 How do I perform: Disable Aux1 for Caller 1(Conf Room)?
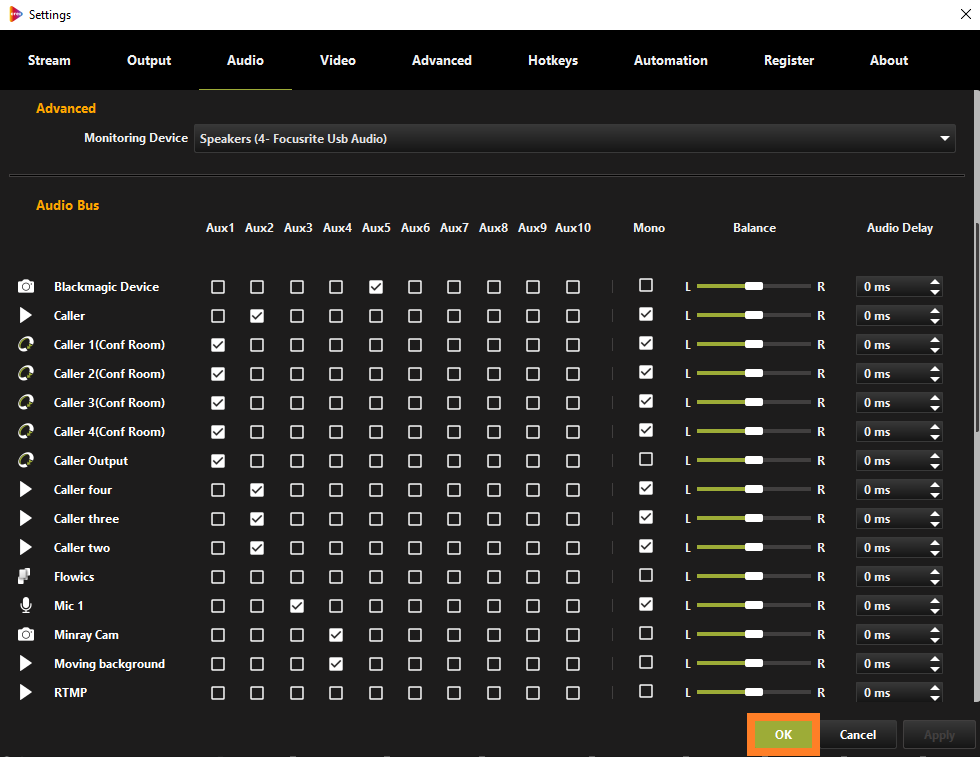point(218,345)
